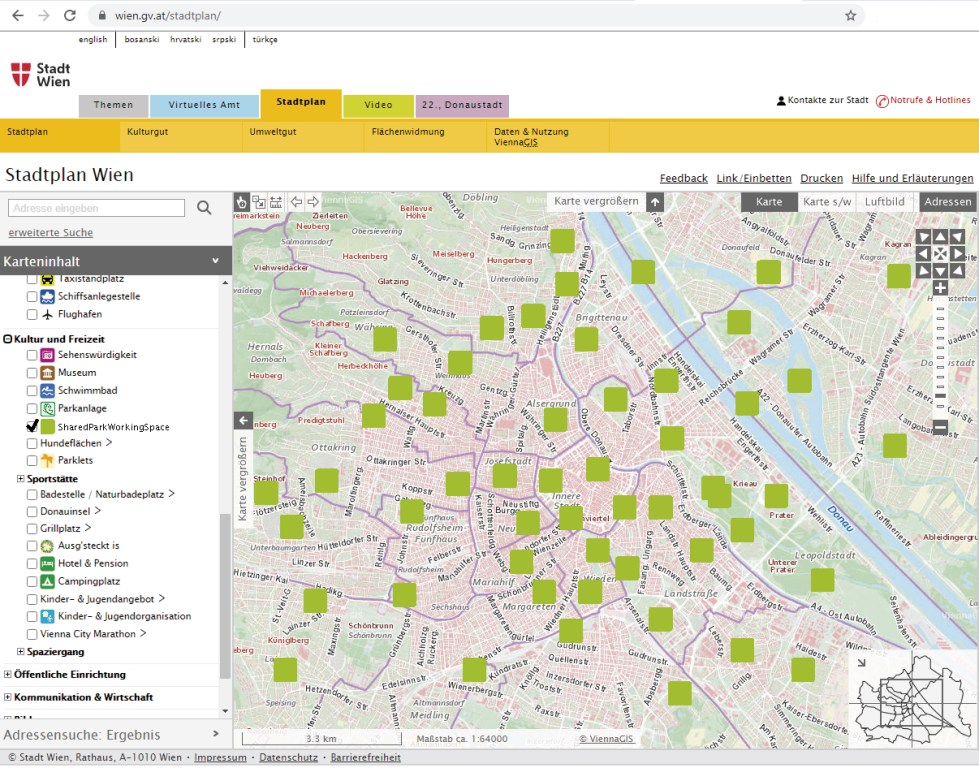Tick the Schwimmbad checkbox
This screenshot has height=768, width=979.
[32, 391]
